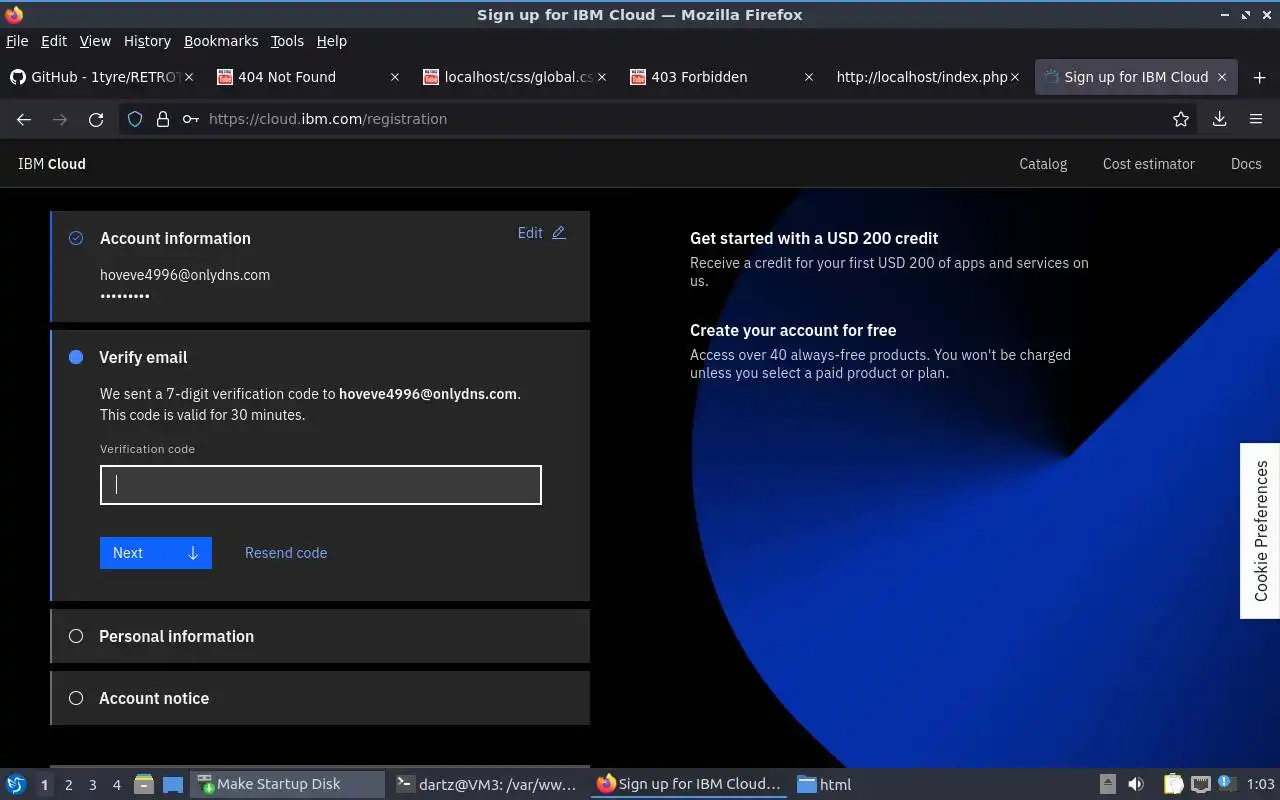The height and width of the screenshot is (800, 1280).
Task: Open a new tab with plus button
Action: click(1259, 77)
